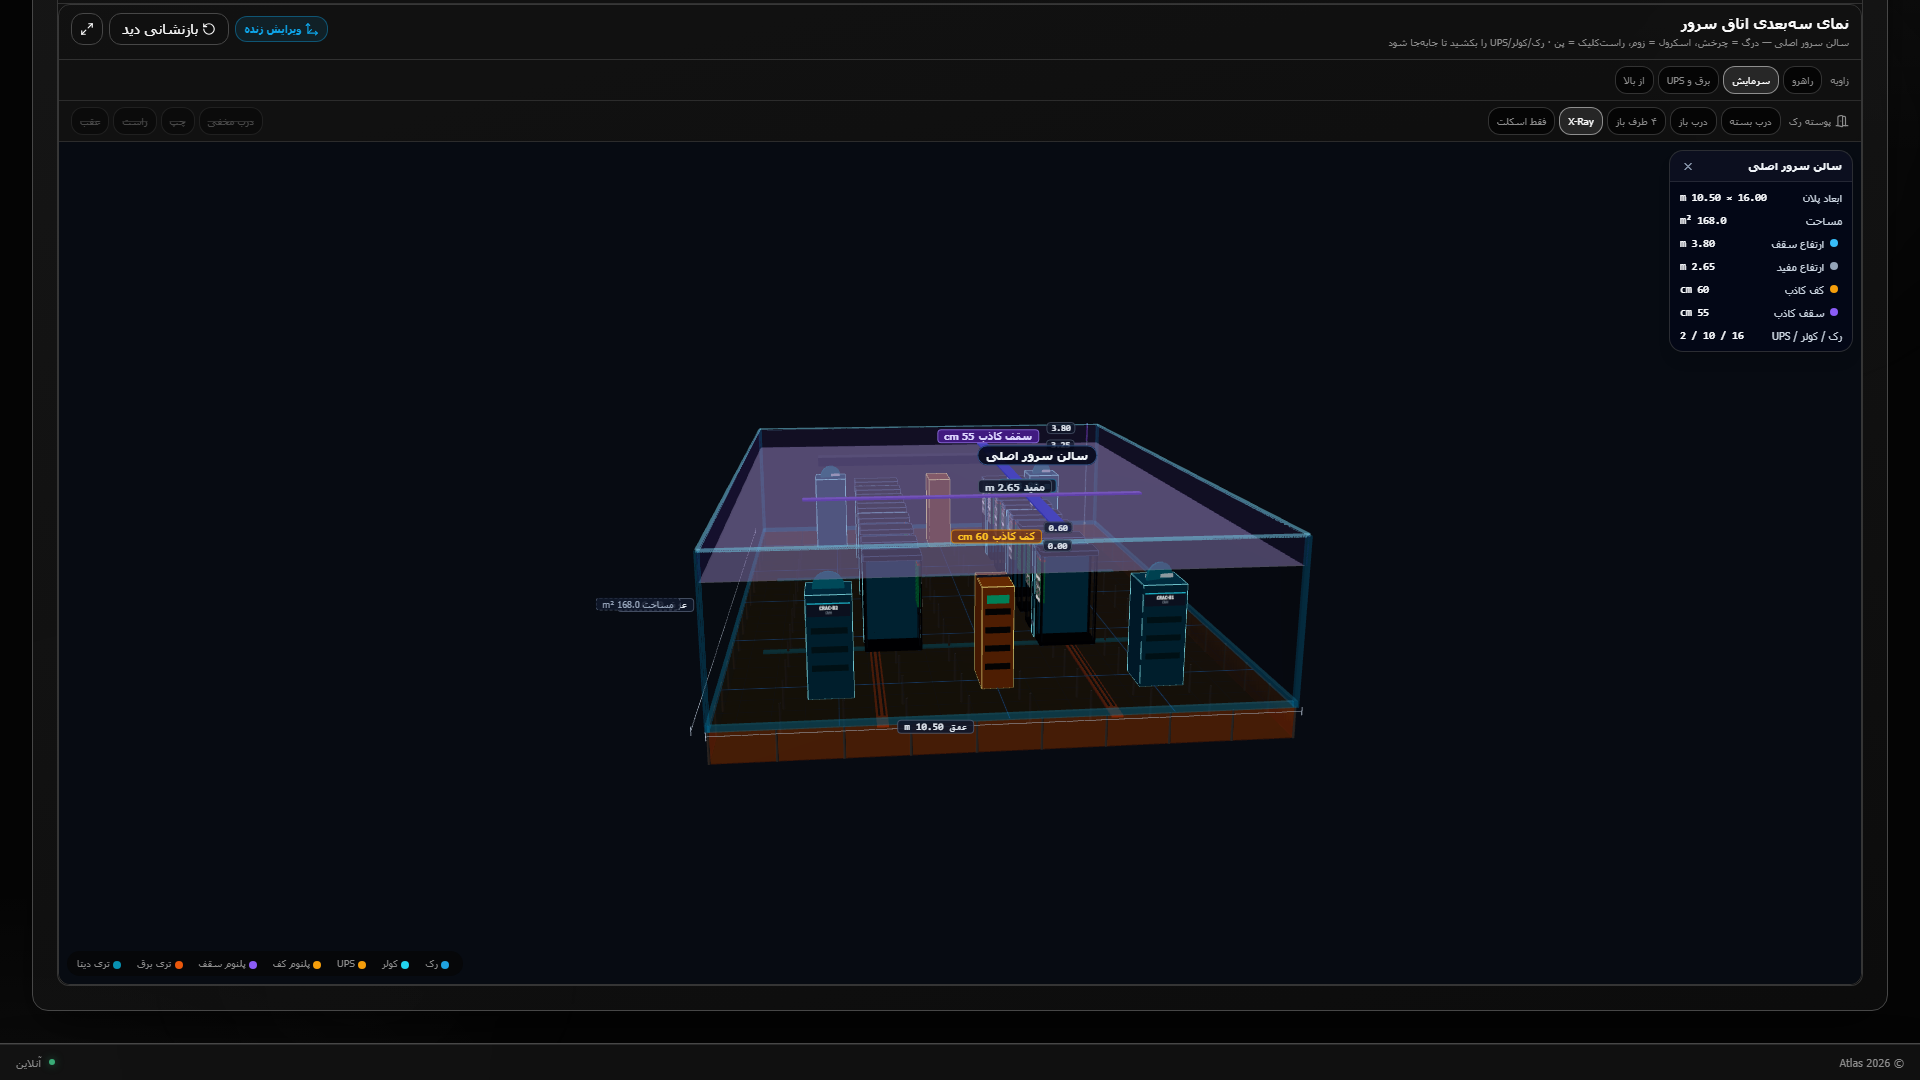Click the تری برق legend item
Image resolution: width=1920 pixels, height=1080 pixels.
pos(160,964)
